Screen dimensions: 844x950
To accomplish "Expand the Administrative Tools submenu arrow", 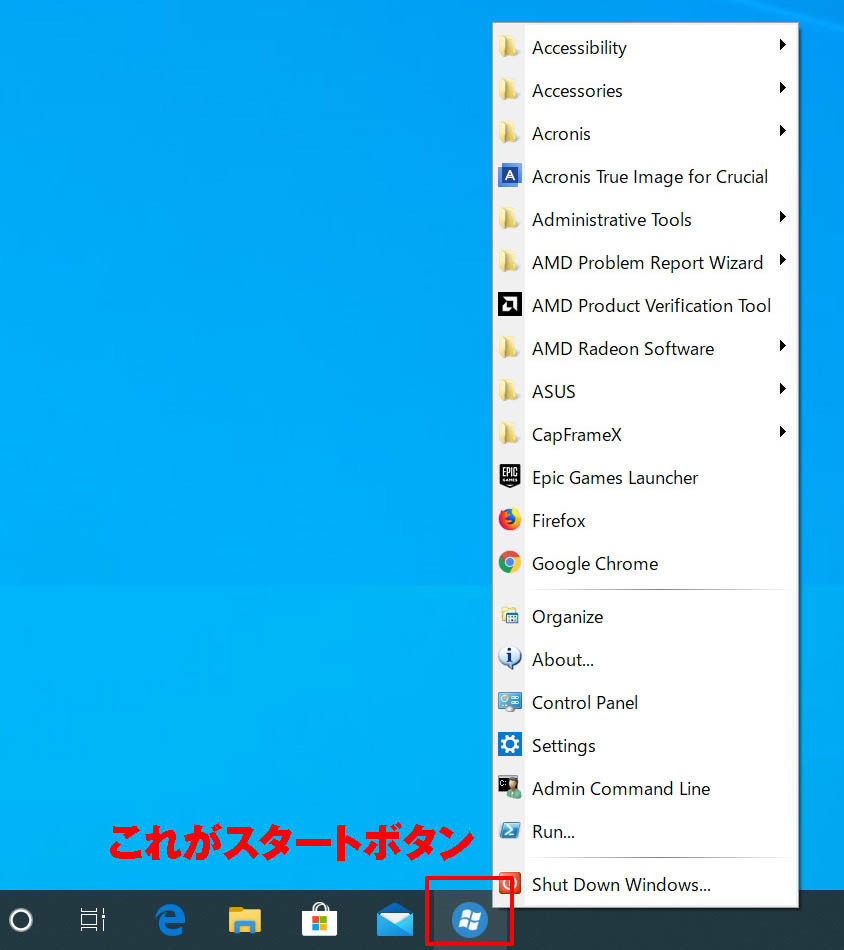I will click(x=782, y=217).
